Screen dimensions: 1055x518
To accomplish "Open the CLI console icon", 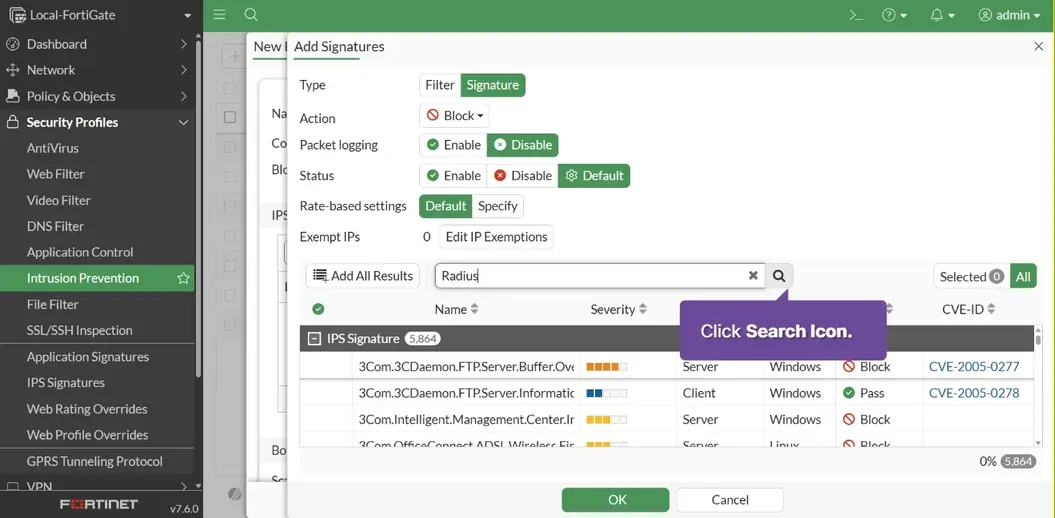I will (856, 15).
